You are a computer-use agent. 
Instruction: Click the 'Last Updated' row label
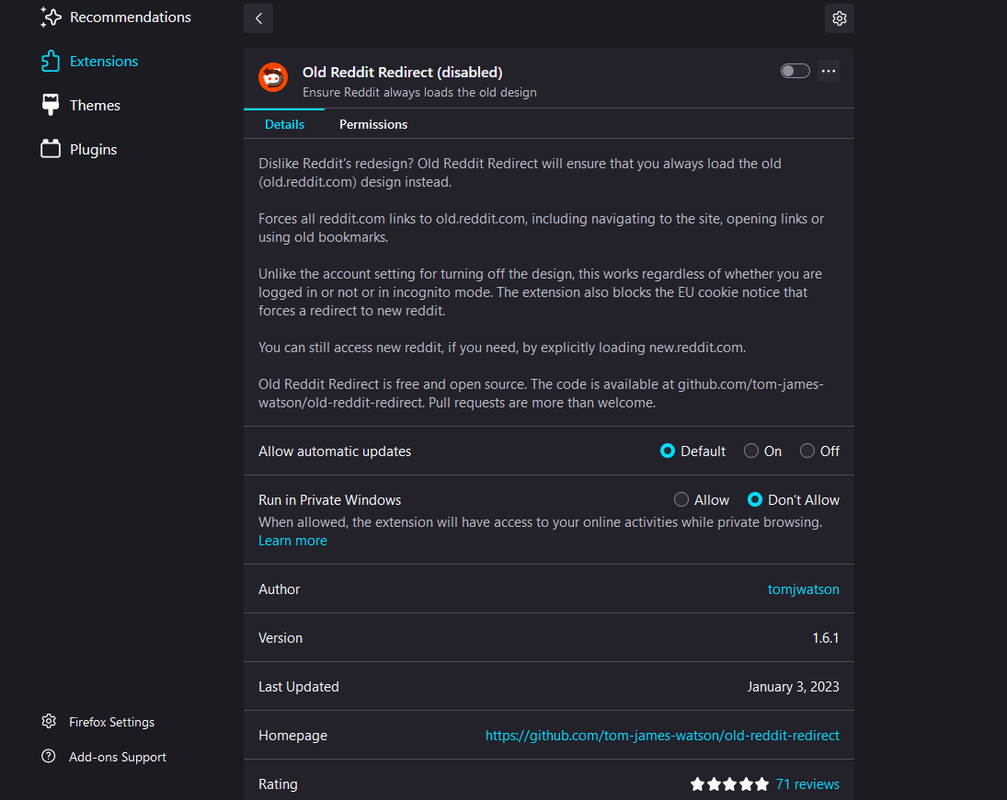299,687
